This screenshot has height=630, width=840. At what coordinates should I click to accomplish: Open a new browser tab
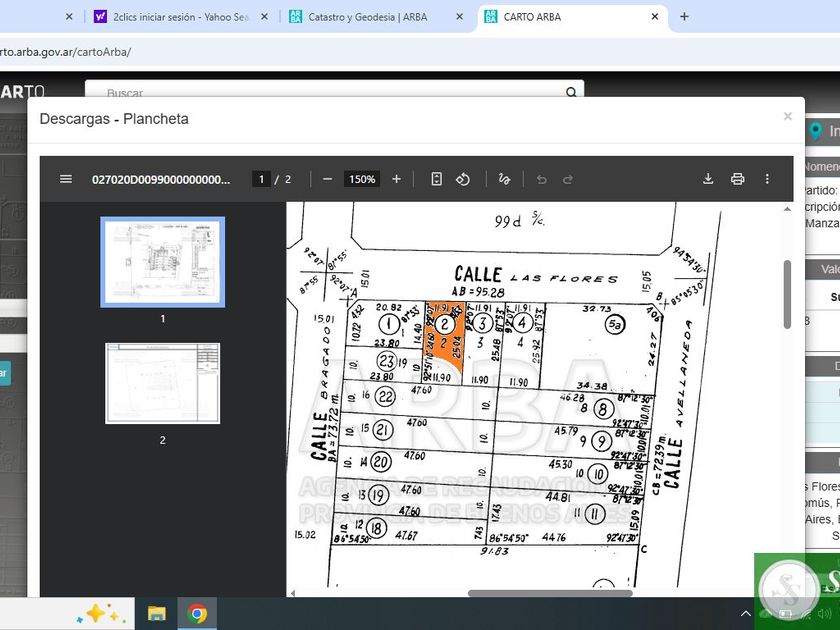click(x=684, y=17)
